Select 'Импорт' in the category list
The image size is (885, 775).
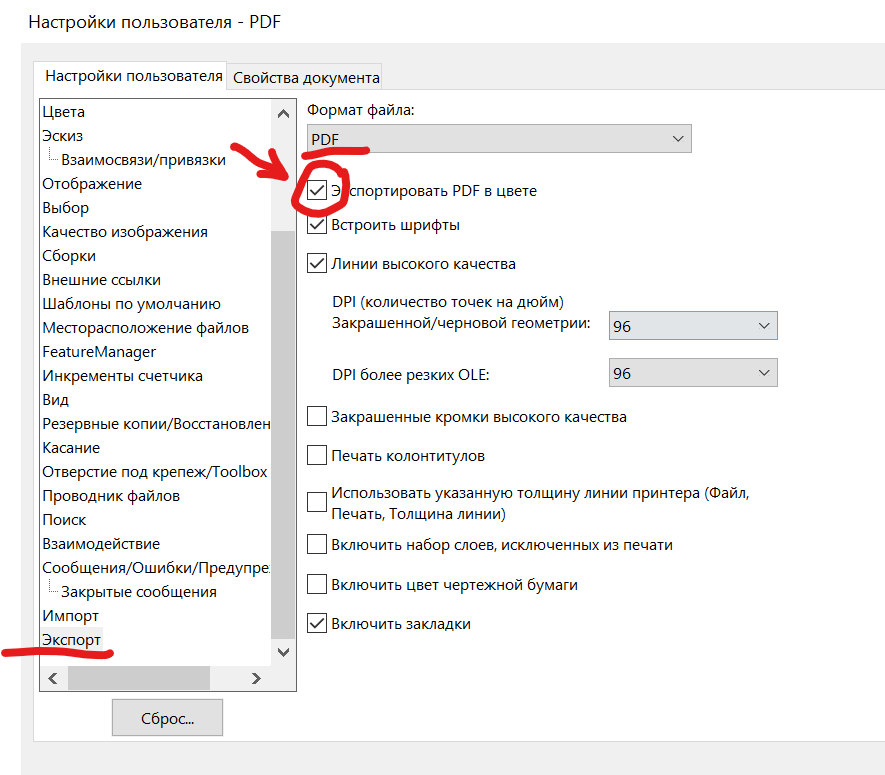pyautogui.click(x=70, y=616)
